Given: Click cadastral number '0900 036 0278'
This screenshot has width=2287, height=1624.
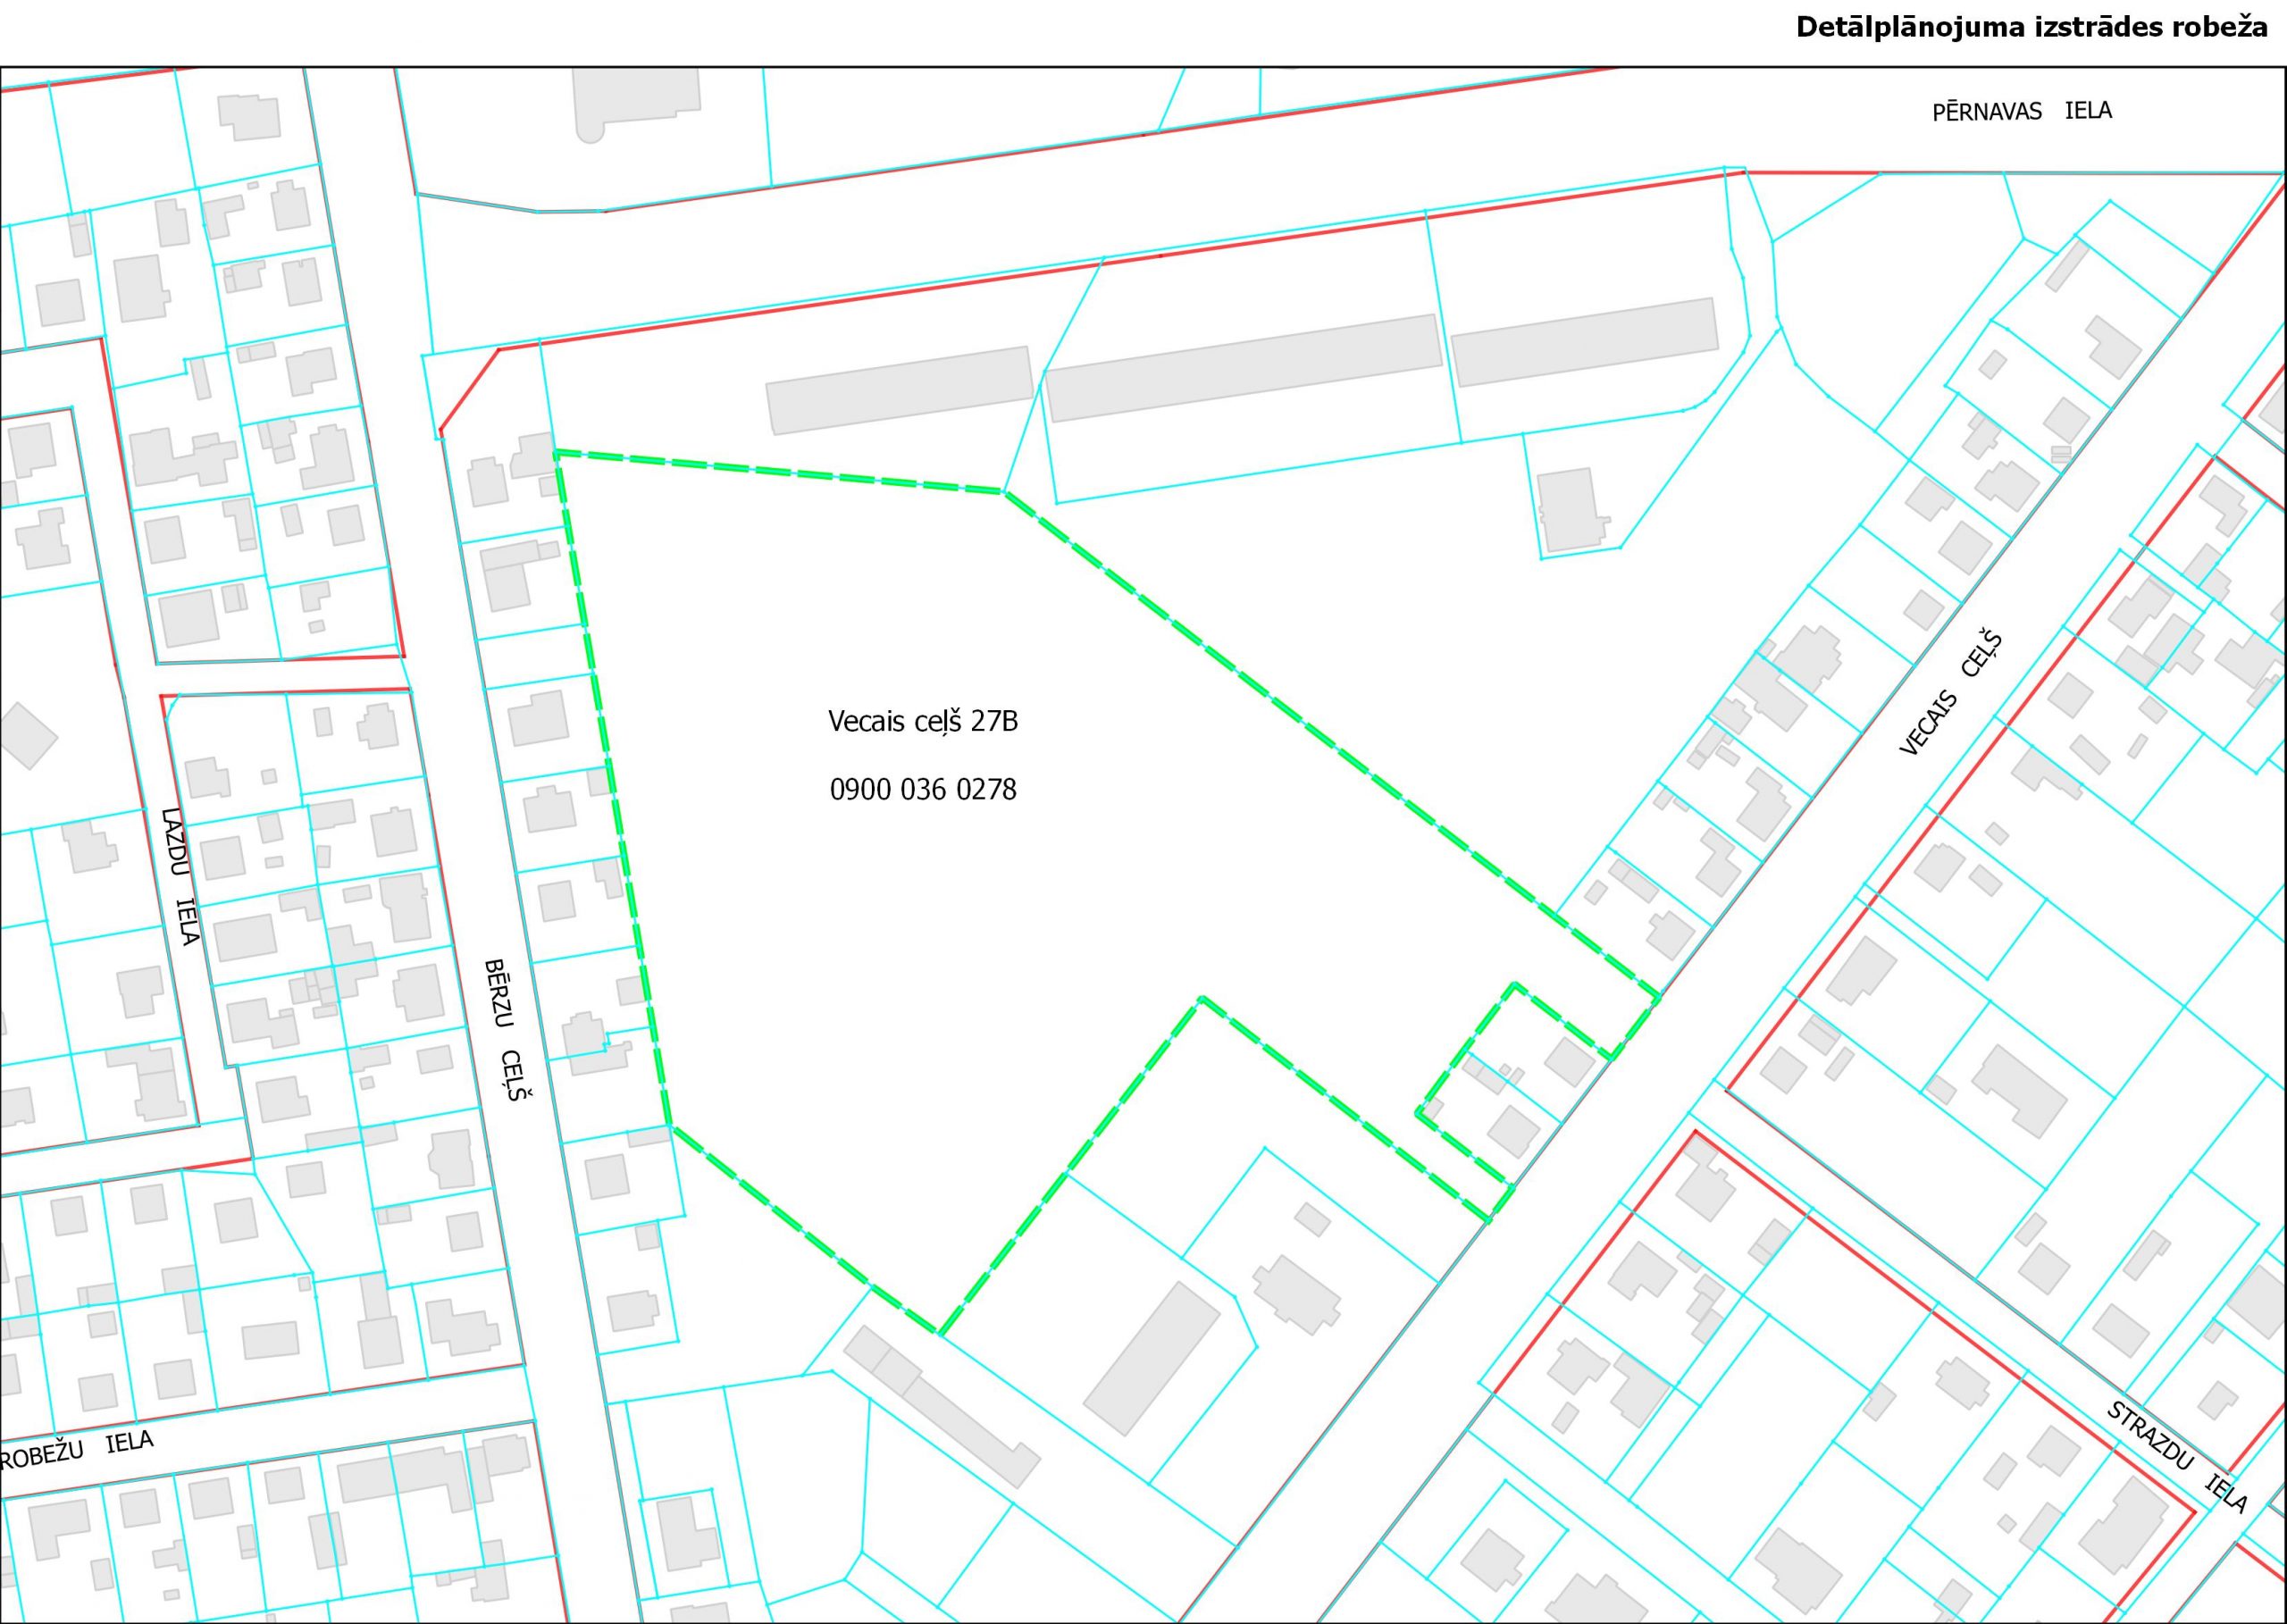Looking at the screenshot, I should point(923,790).
